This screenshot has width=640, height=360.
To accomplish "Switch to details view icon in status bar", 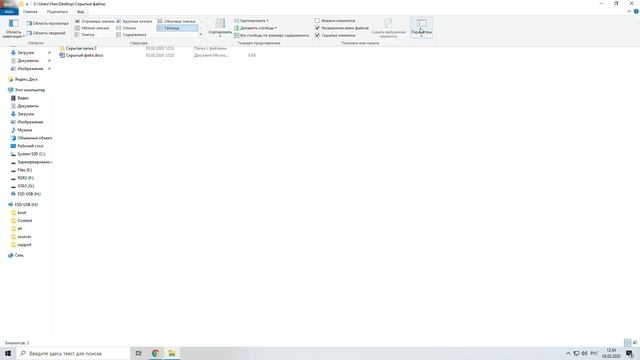I will click(627, 343).
